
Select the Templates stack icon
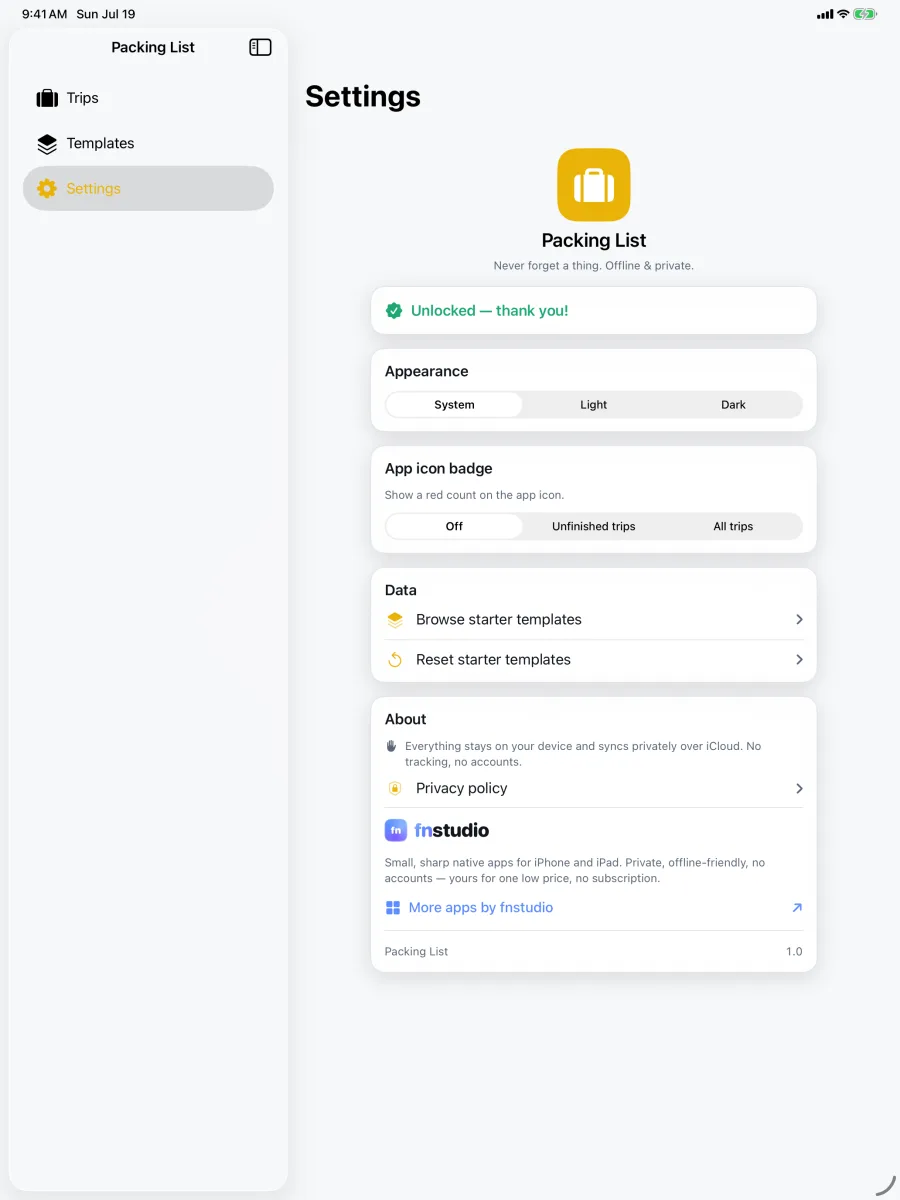click(x=47, y=144)
